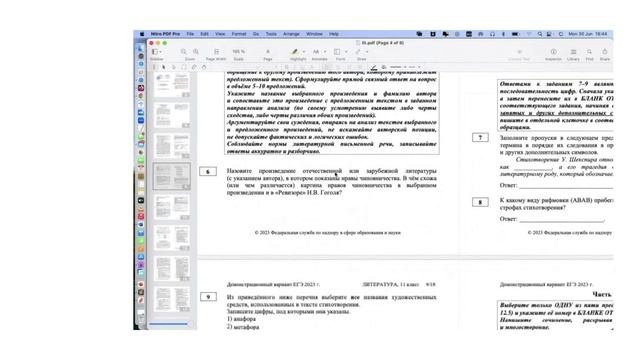This screenshot has height=360, width=640.
Task: Open the line style dropdown
Action: click(x=398, y=67)
